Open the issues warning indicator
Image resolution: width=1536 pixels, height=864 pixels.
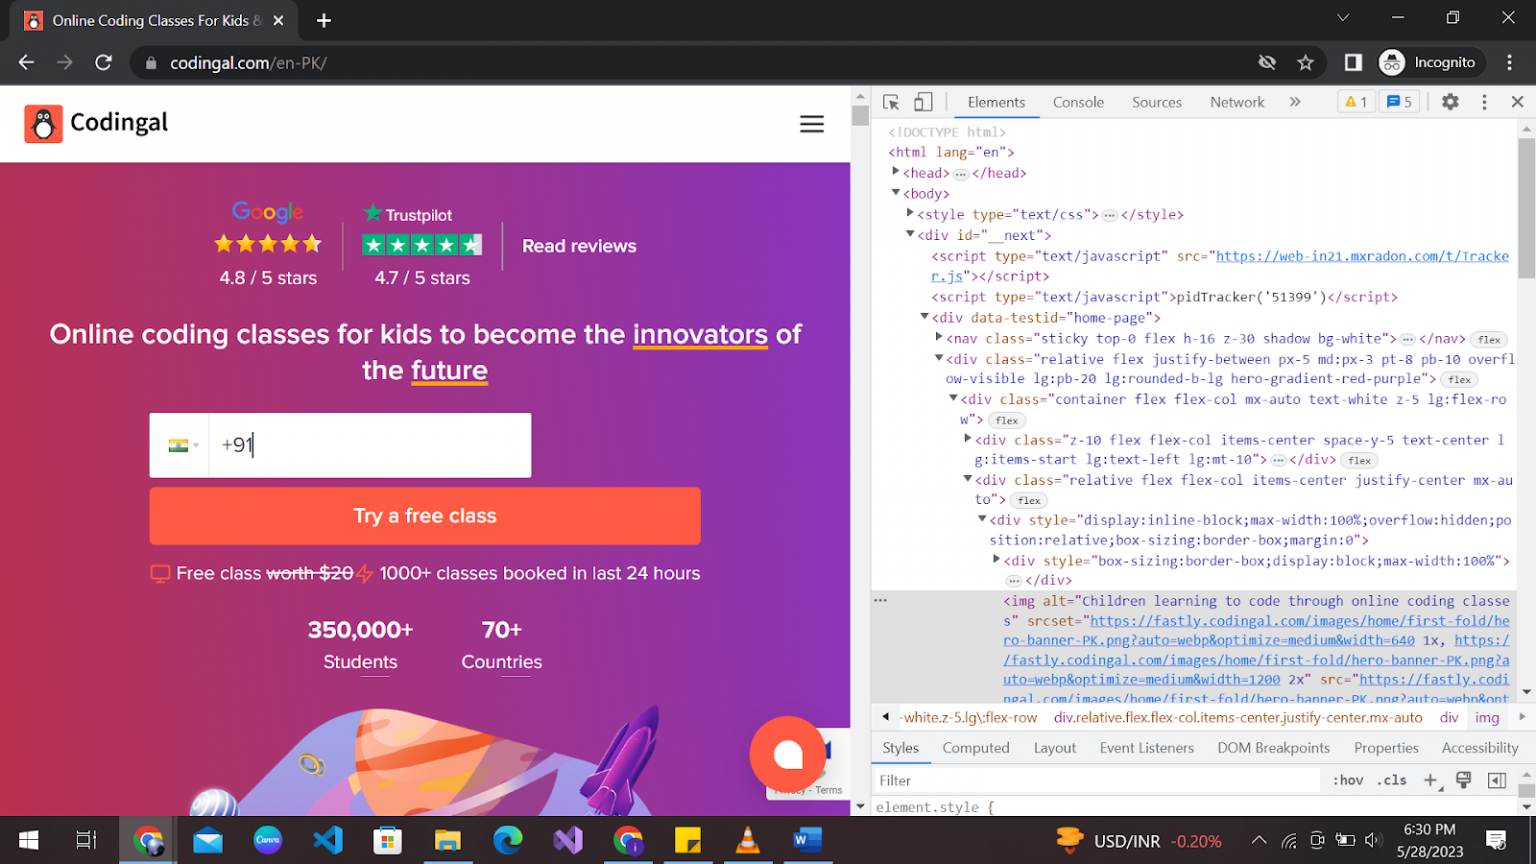1356,101
